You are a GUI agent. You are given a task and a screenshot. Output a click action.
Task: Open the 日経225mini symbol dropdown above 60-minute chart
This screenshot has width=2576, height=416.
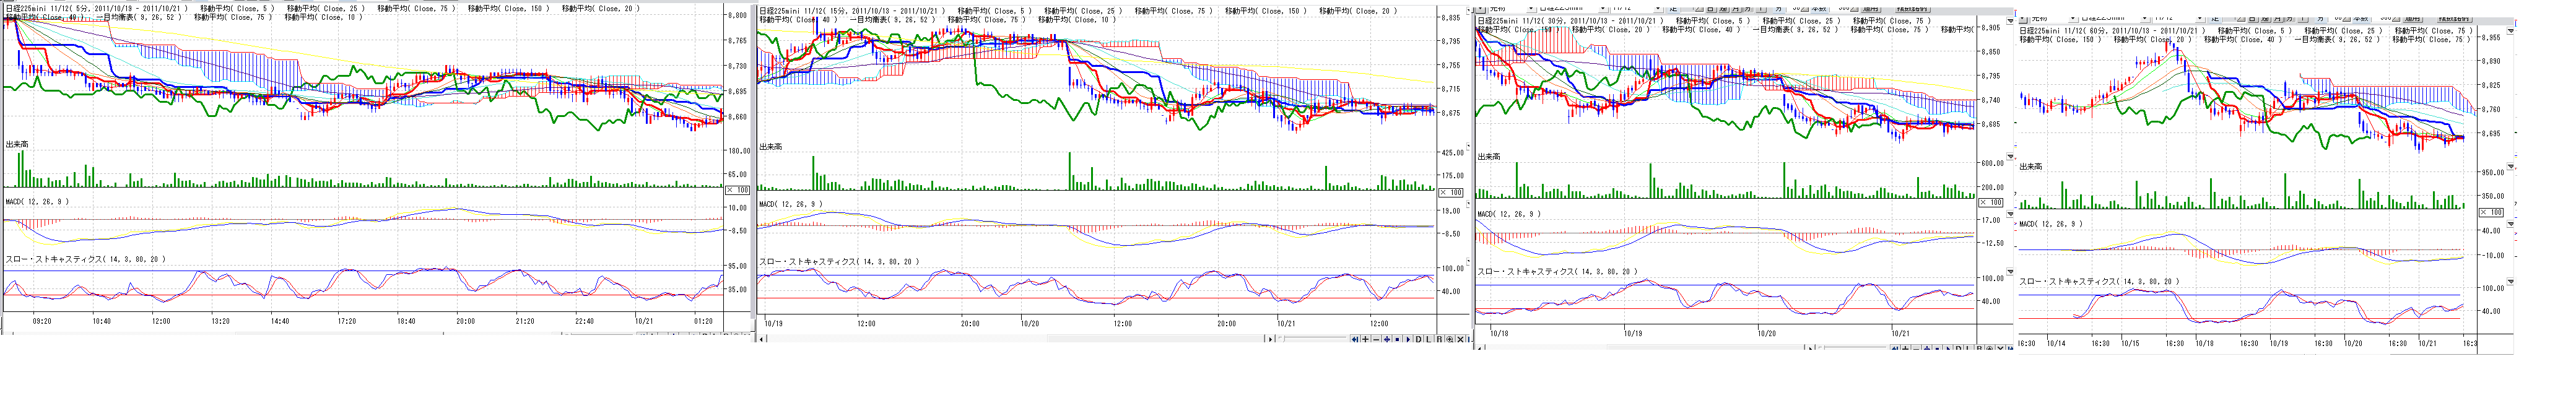(x=2146, y=19)
